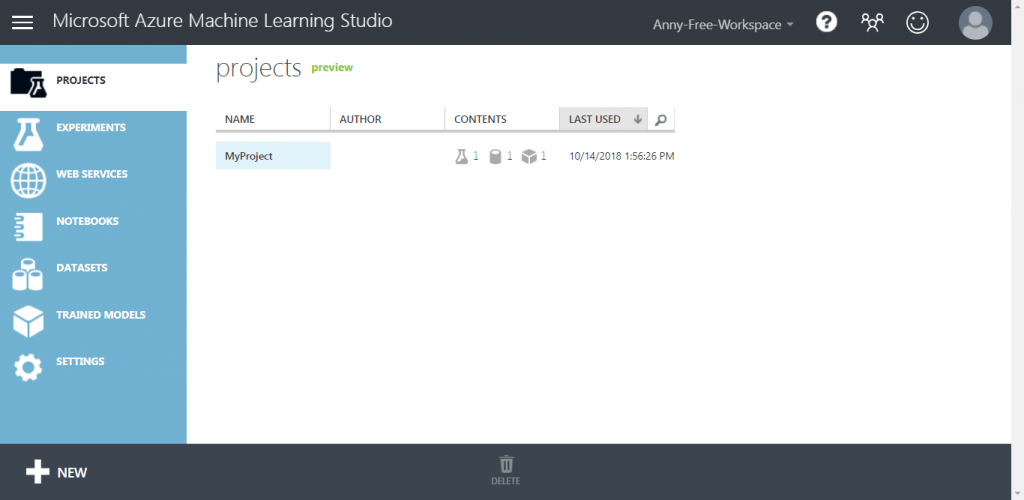Click the green preview label
1024x500 pixels.
point(332,67)
